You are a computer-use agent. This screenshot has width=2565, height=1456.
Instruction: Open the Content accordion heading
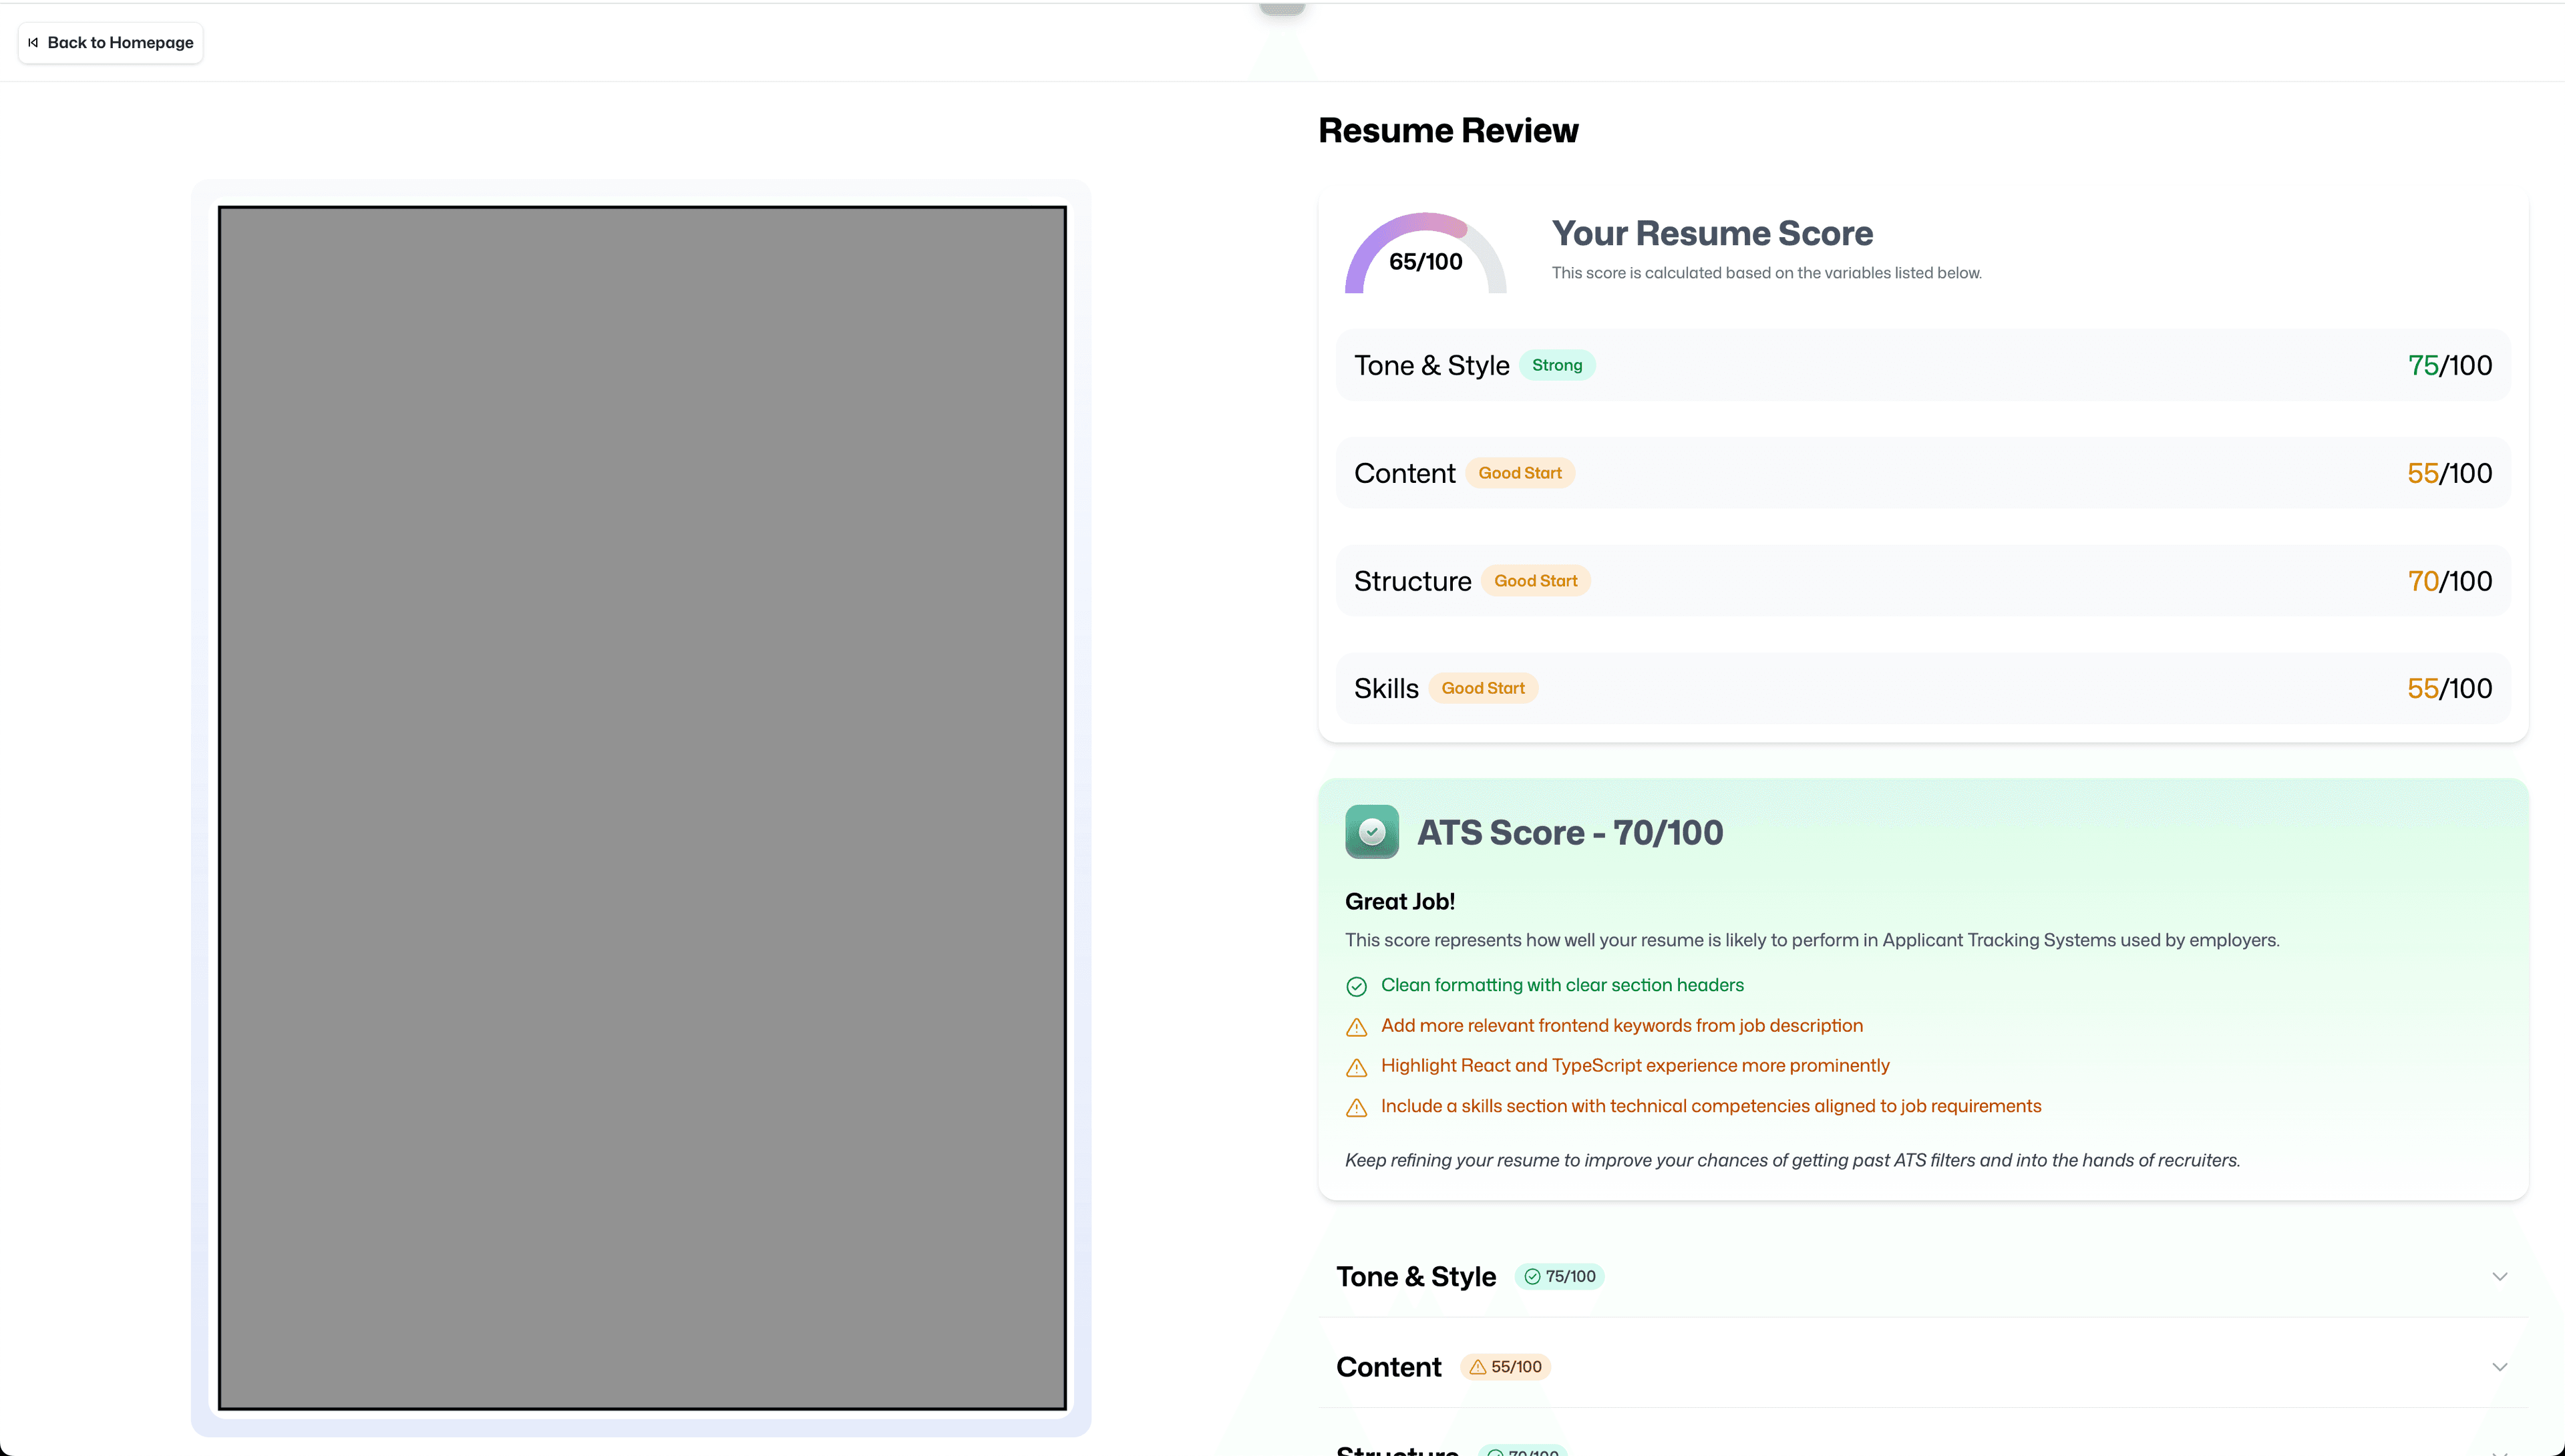click(1388, 1367)
